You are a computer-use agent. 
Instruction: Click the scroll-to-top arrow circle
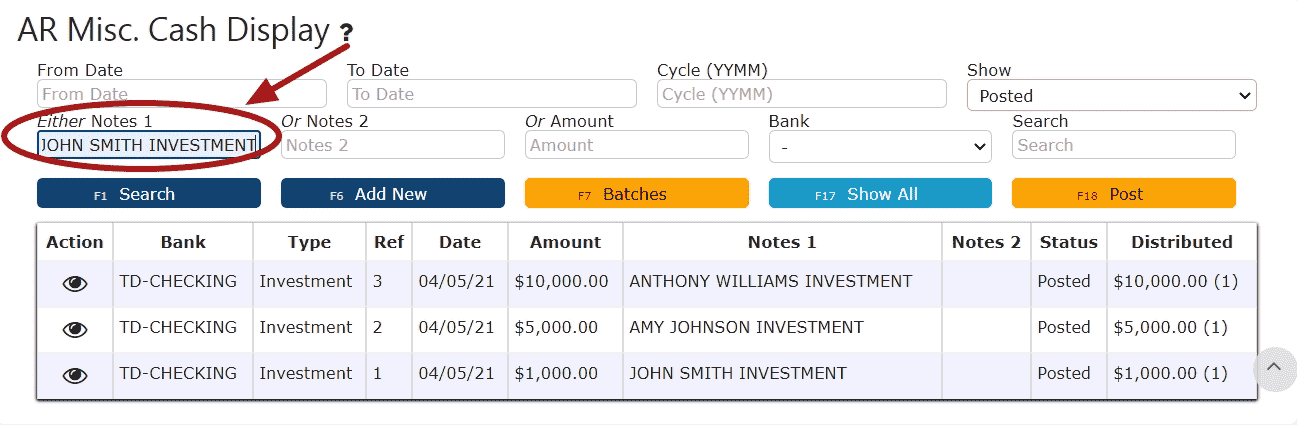pos(1273,367)
